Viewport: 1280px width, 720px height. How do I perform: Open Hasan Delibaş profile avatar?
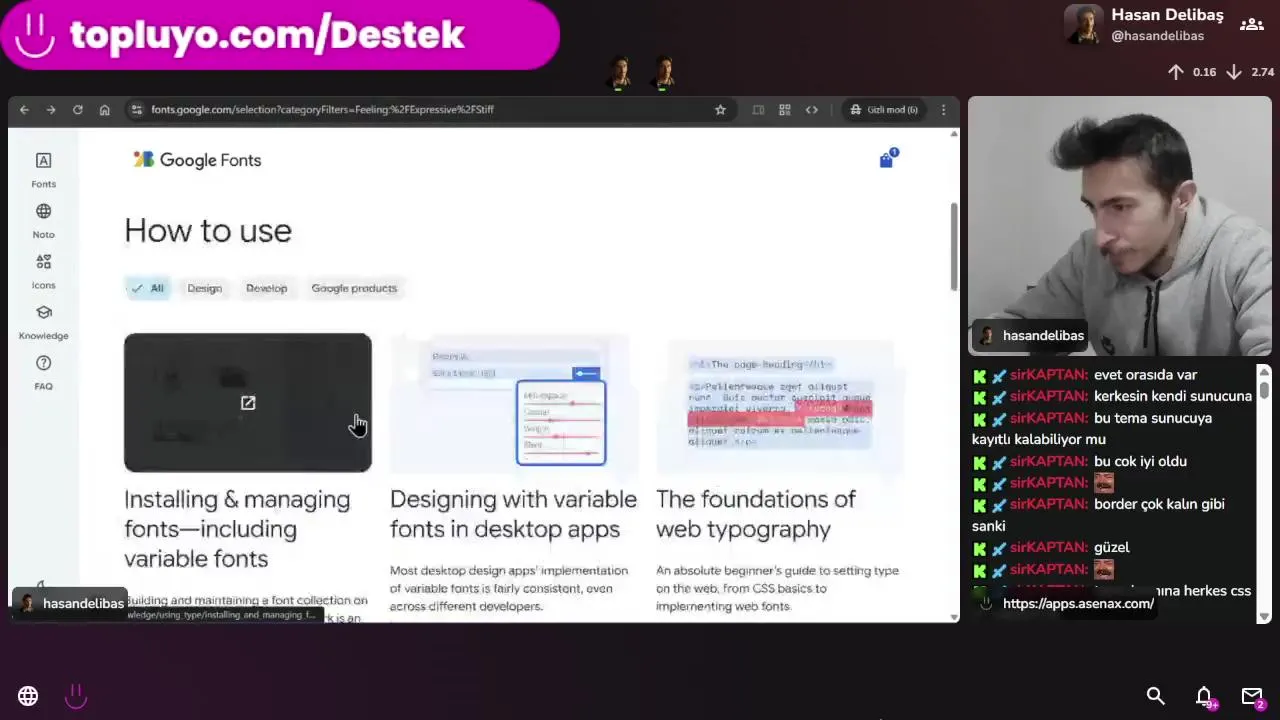pyautogui.click(x=1083, y=25)
